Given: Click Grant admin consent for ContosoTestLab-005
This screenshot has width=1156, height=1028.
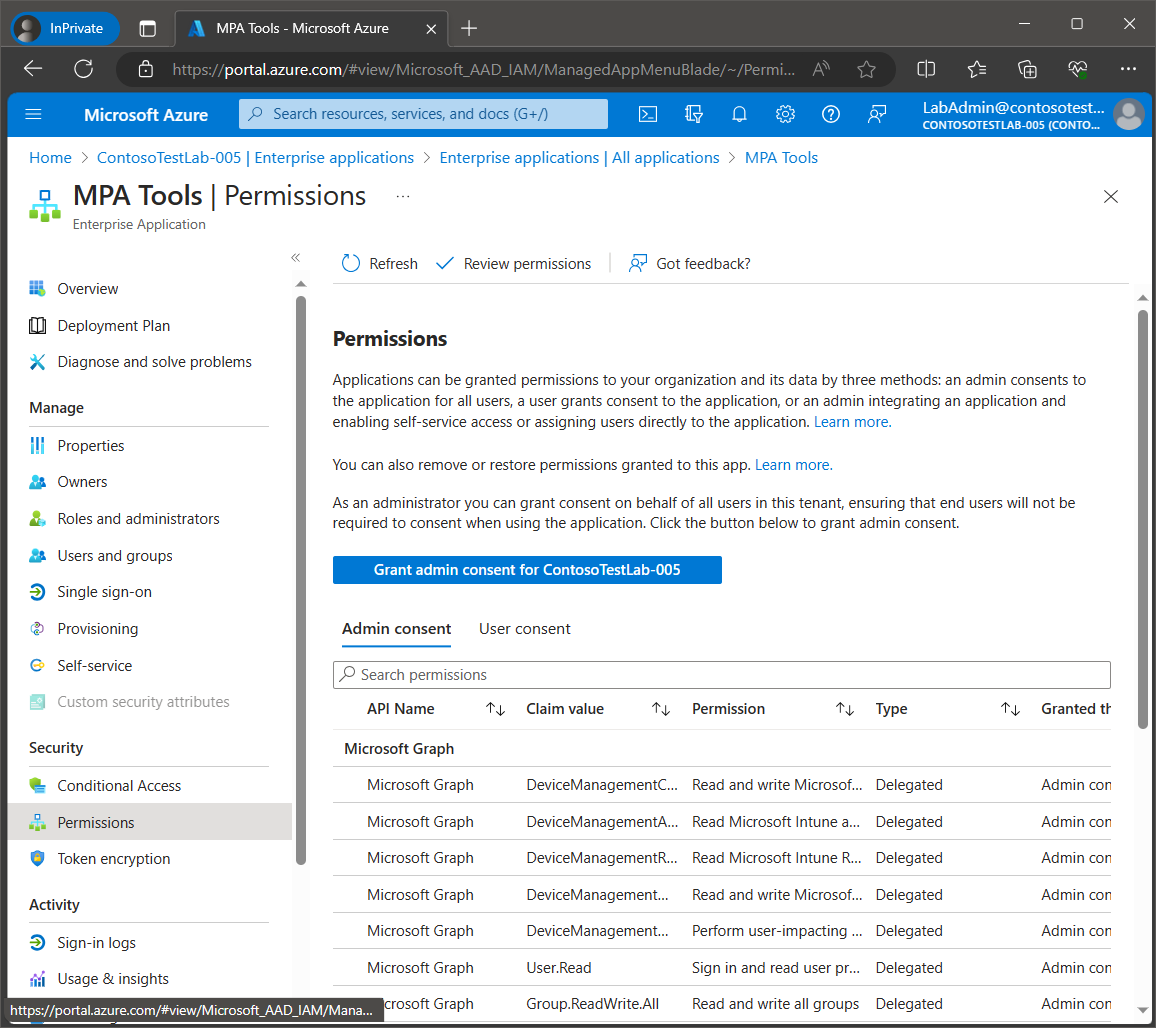Looking at the screenshot, I should pos(526,570).
